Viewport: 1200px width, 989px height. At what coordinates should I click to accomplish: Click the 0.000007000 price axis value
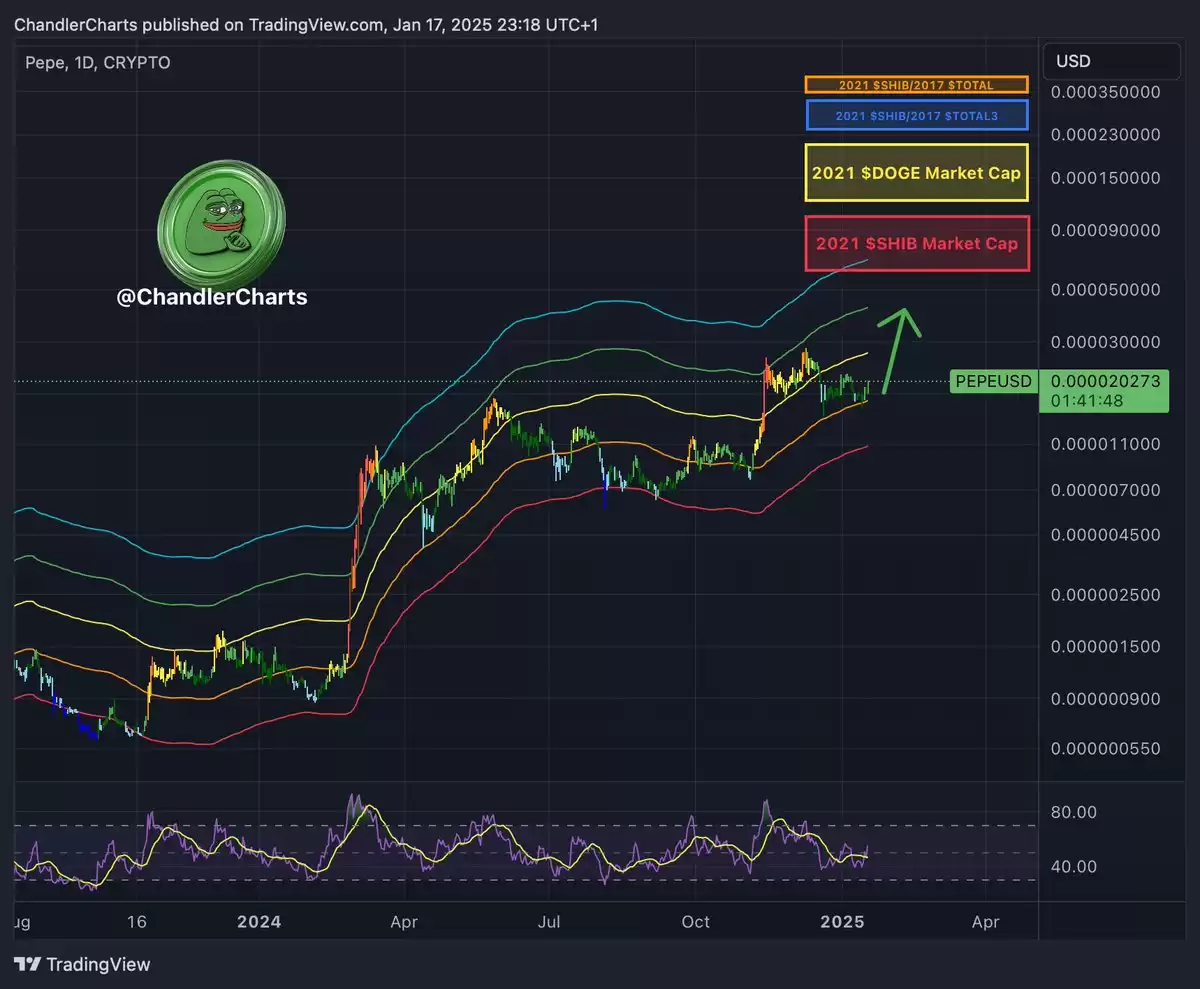tap(1105, 490)
